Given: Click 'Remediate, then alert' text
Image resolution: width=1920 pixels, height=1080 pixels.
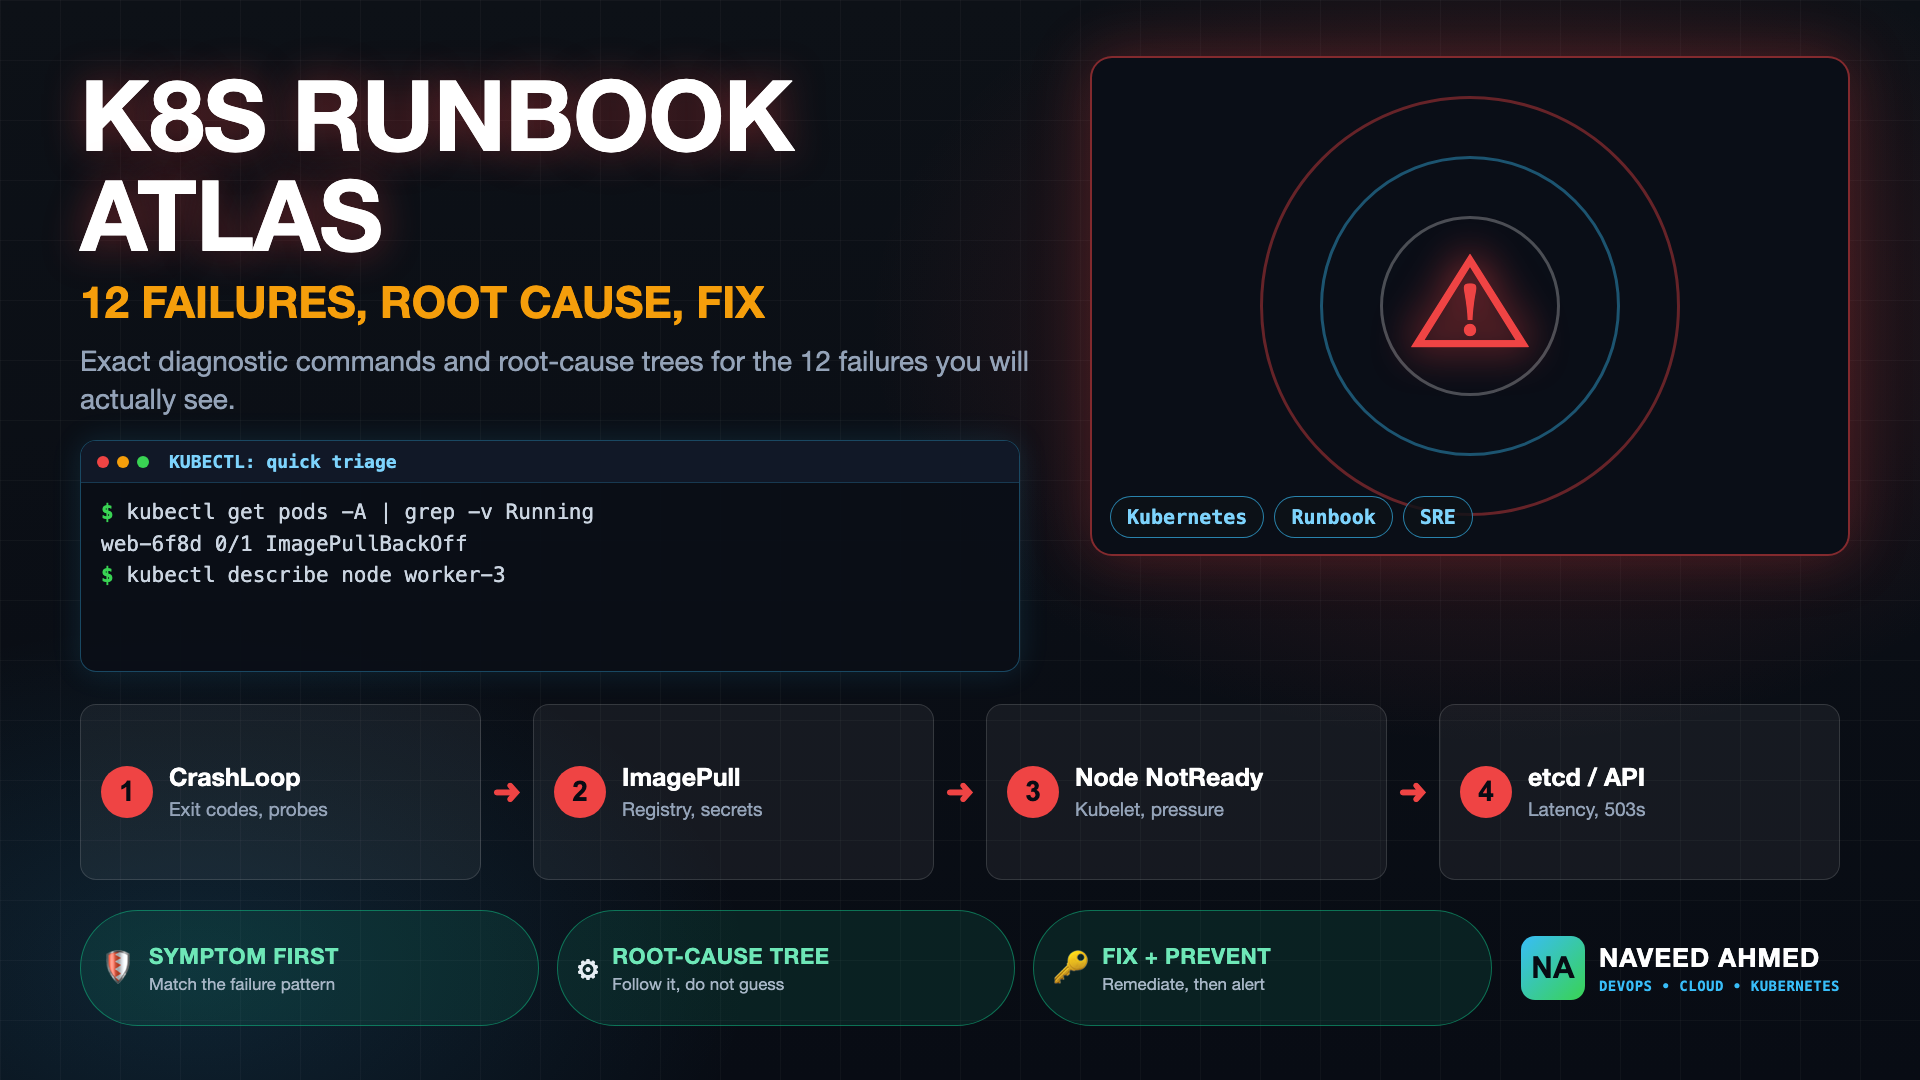Looking at the screenshot, I should point(1183,985).
